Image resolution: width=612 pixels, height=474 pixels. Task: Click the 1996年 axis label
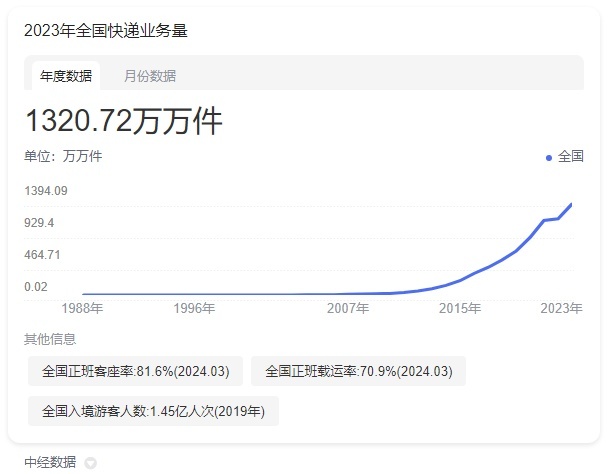pyautogui.click(x=194, y=308)
